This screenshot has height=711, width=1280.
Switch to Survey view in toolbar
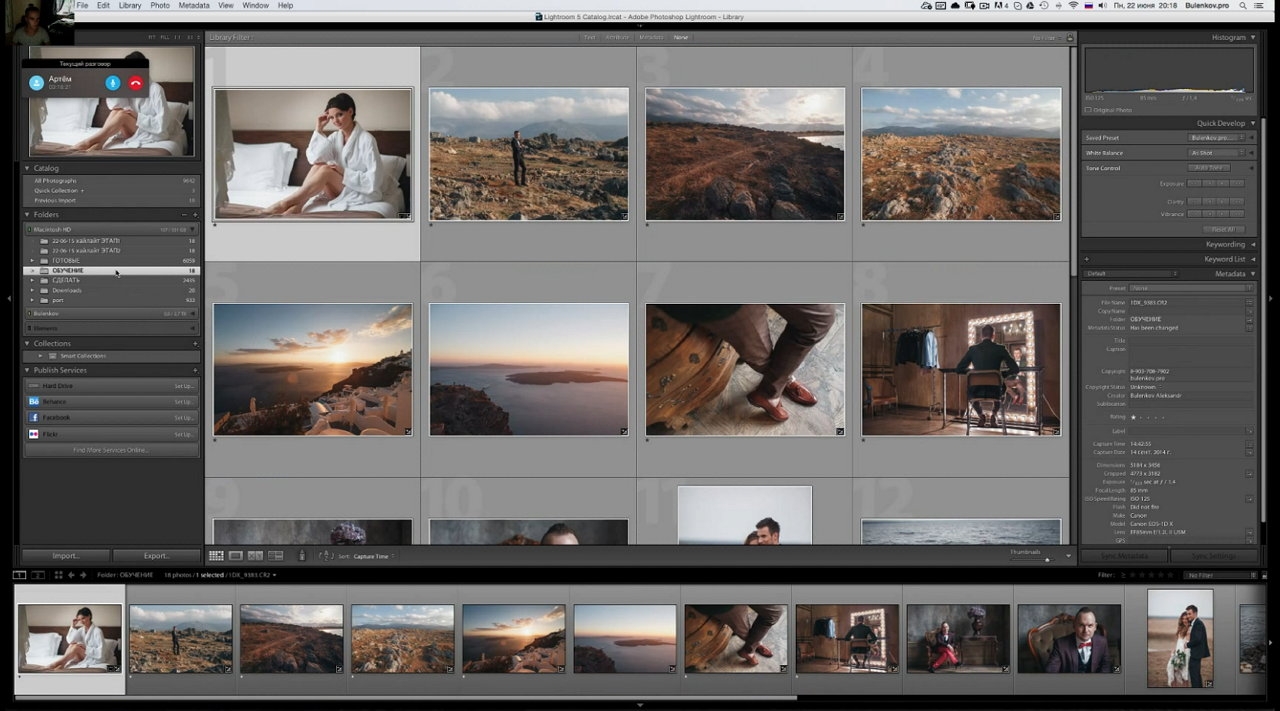(276, 556)
